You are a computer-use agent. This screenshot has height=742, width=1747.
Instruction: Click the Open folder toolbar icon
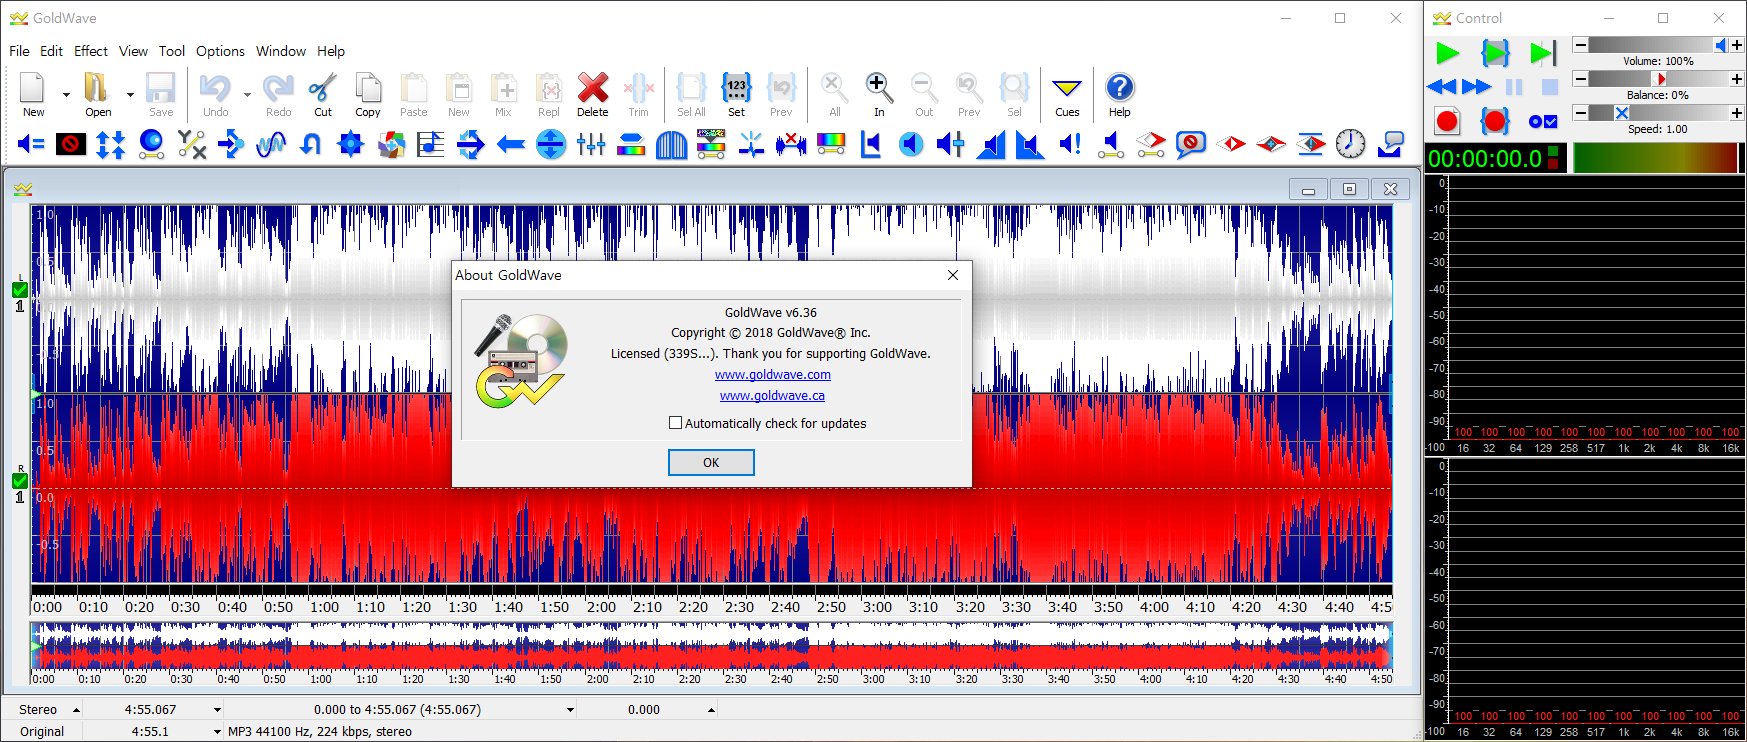[x=97, y=89]
